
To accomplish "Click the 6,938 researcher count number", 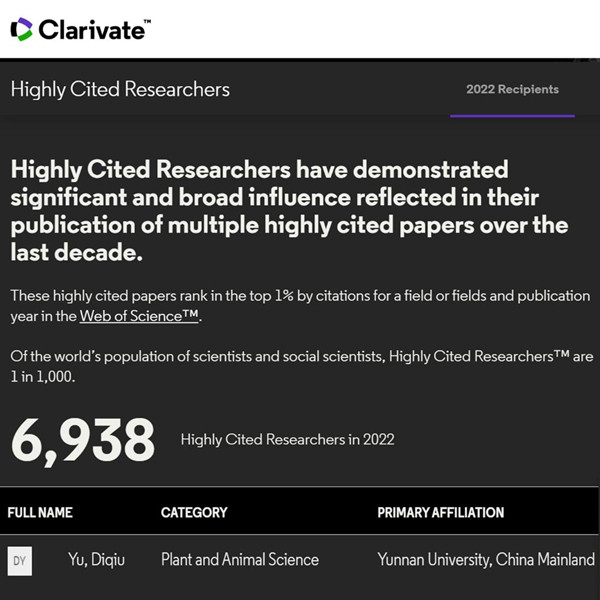I will [x=83, y=440].
